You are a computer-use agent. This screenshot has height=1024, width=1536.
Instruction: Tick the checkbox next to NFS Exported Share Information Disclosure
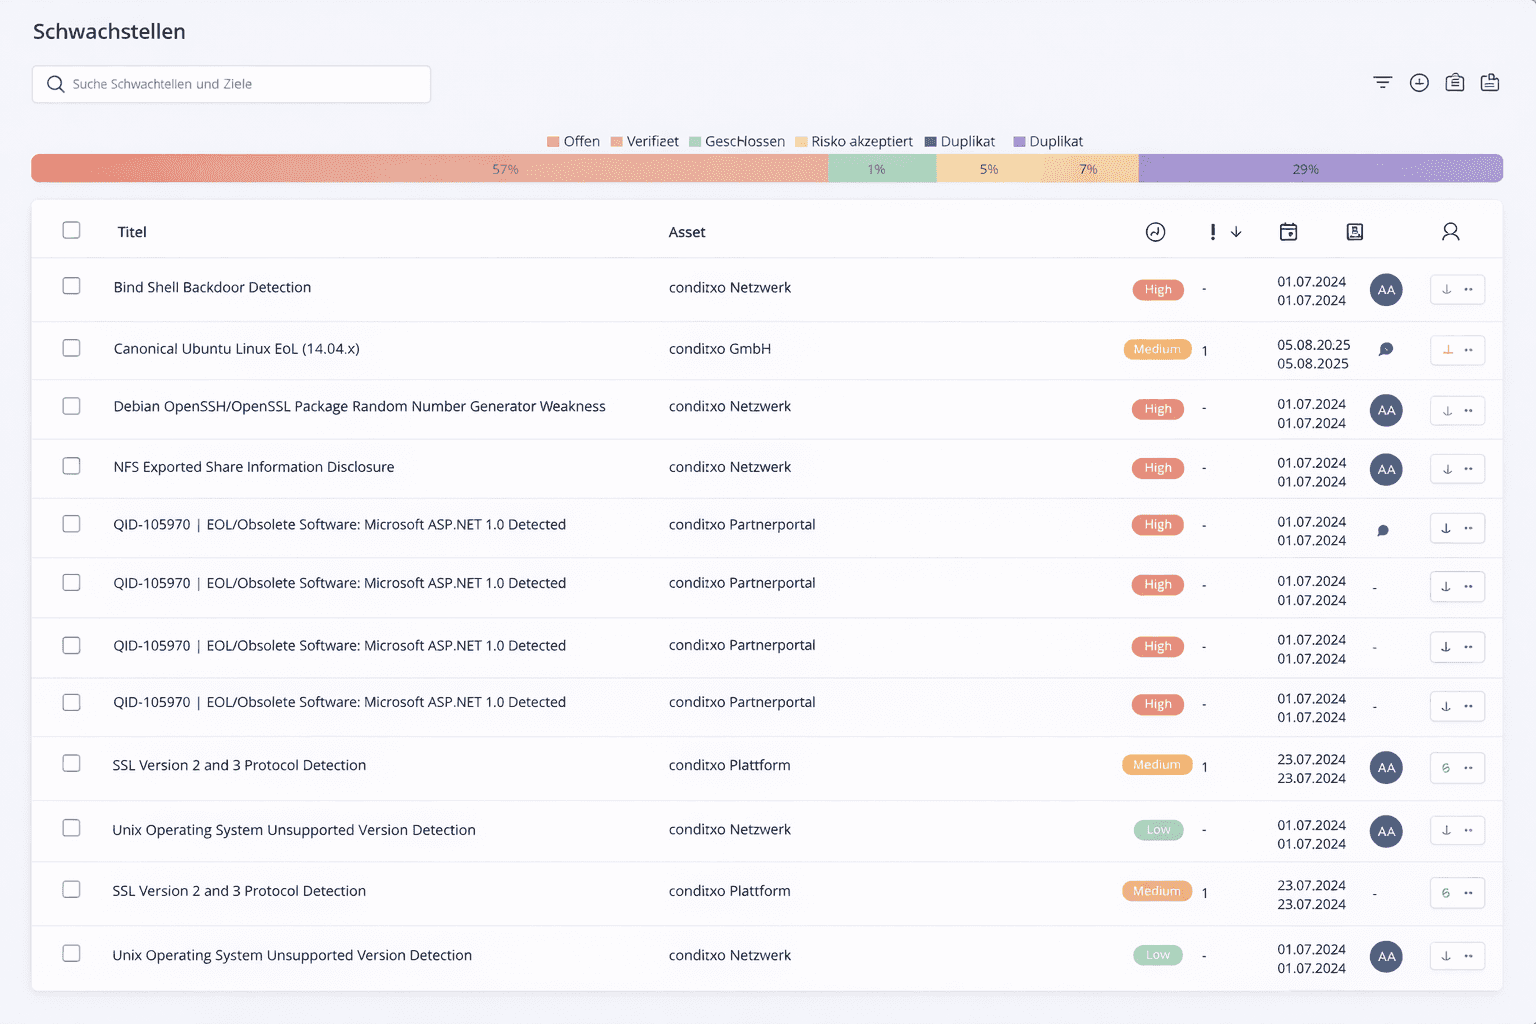click(x=71, y=465)
